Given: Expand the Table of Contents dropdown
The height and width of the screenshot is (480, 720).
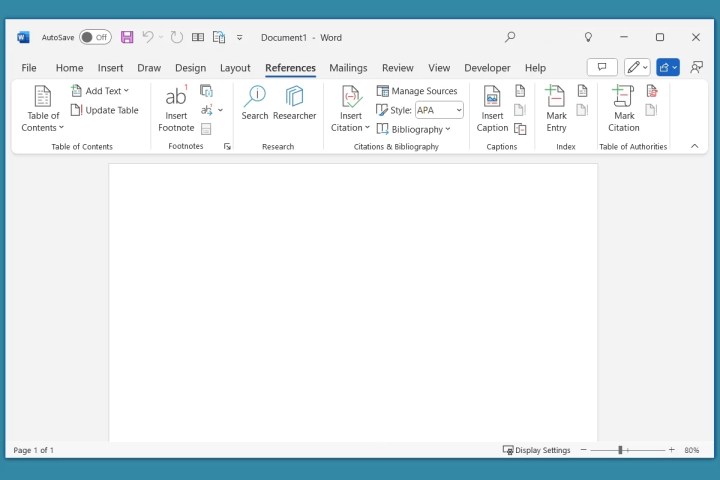Looking at the screenshot, I should 43,121.
